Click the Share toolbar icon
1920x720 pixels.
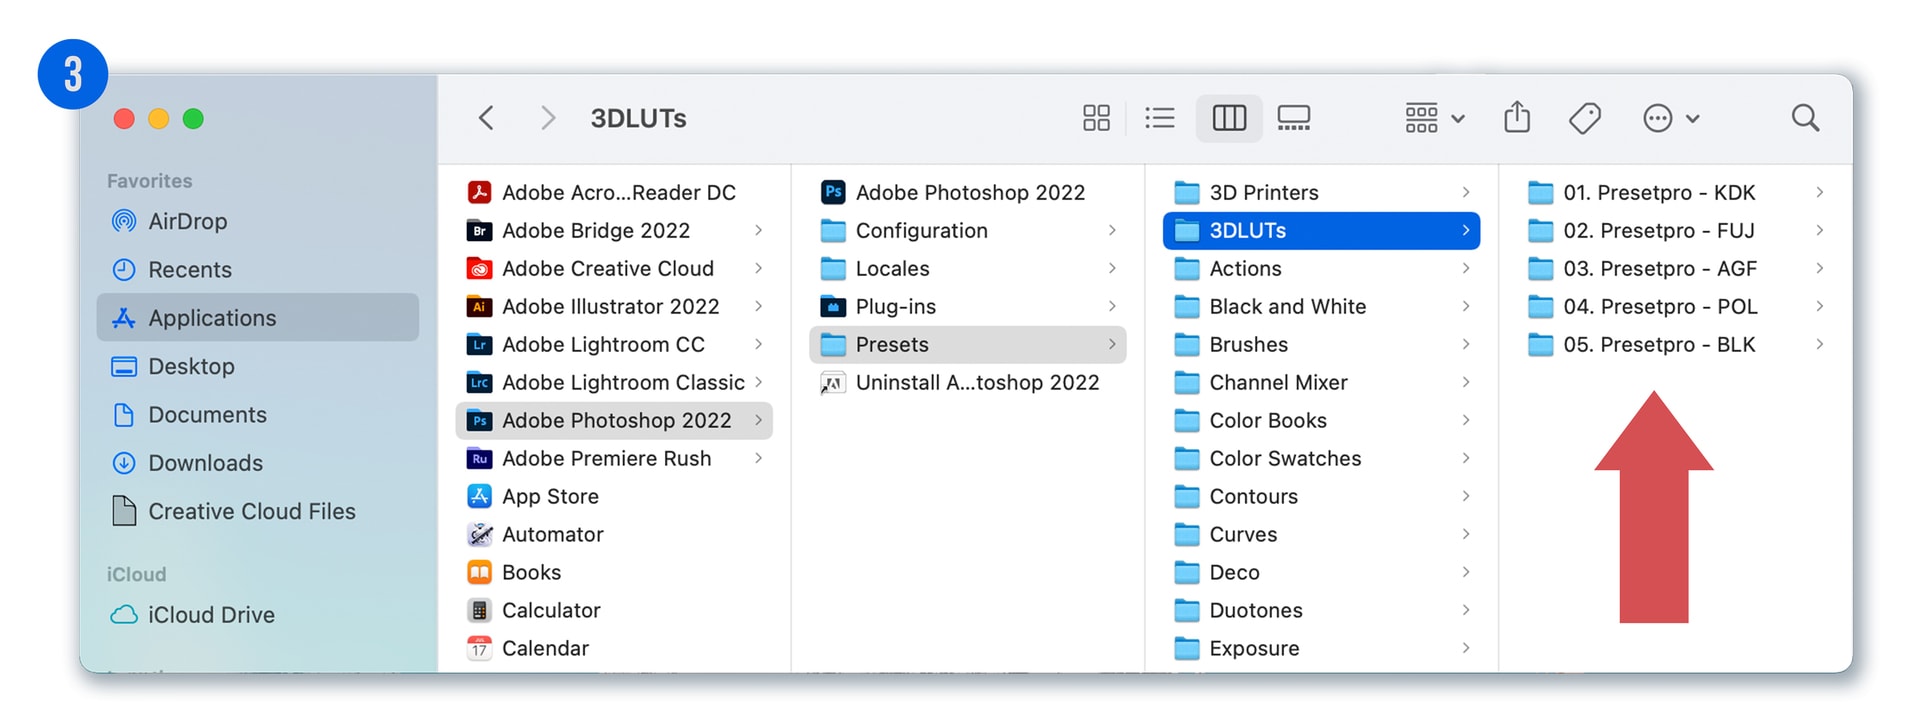1517,117
